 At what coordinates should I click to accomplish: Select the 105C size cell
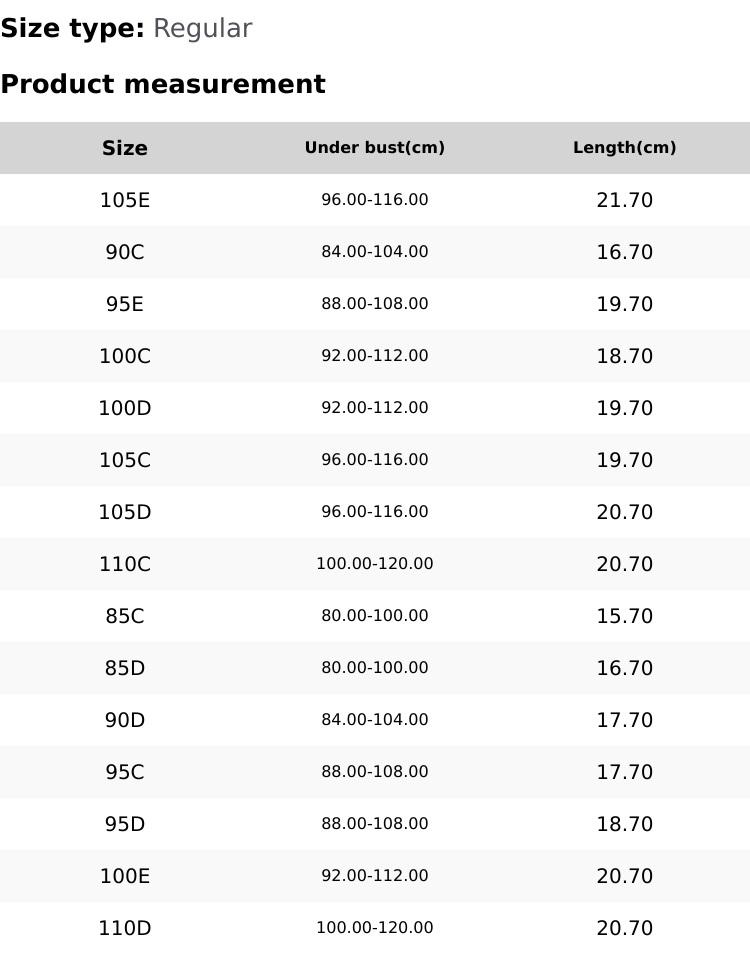click(x=125, y=460)
